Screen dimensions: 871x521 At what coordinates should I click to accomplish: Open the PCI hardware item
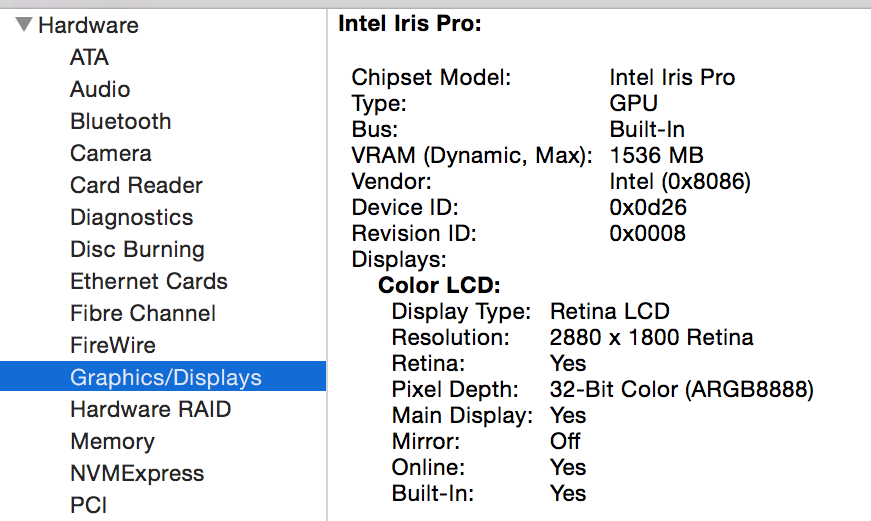88,505
